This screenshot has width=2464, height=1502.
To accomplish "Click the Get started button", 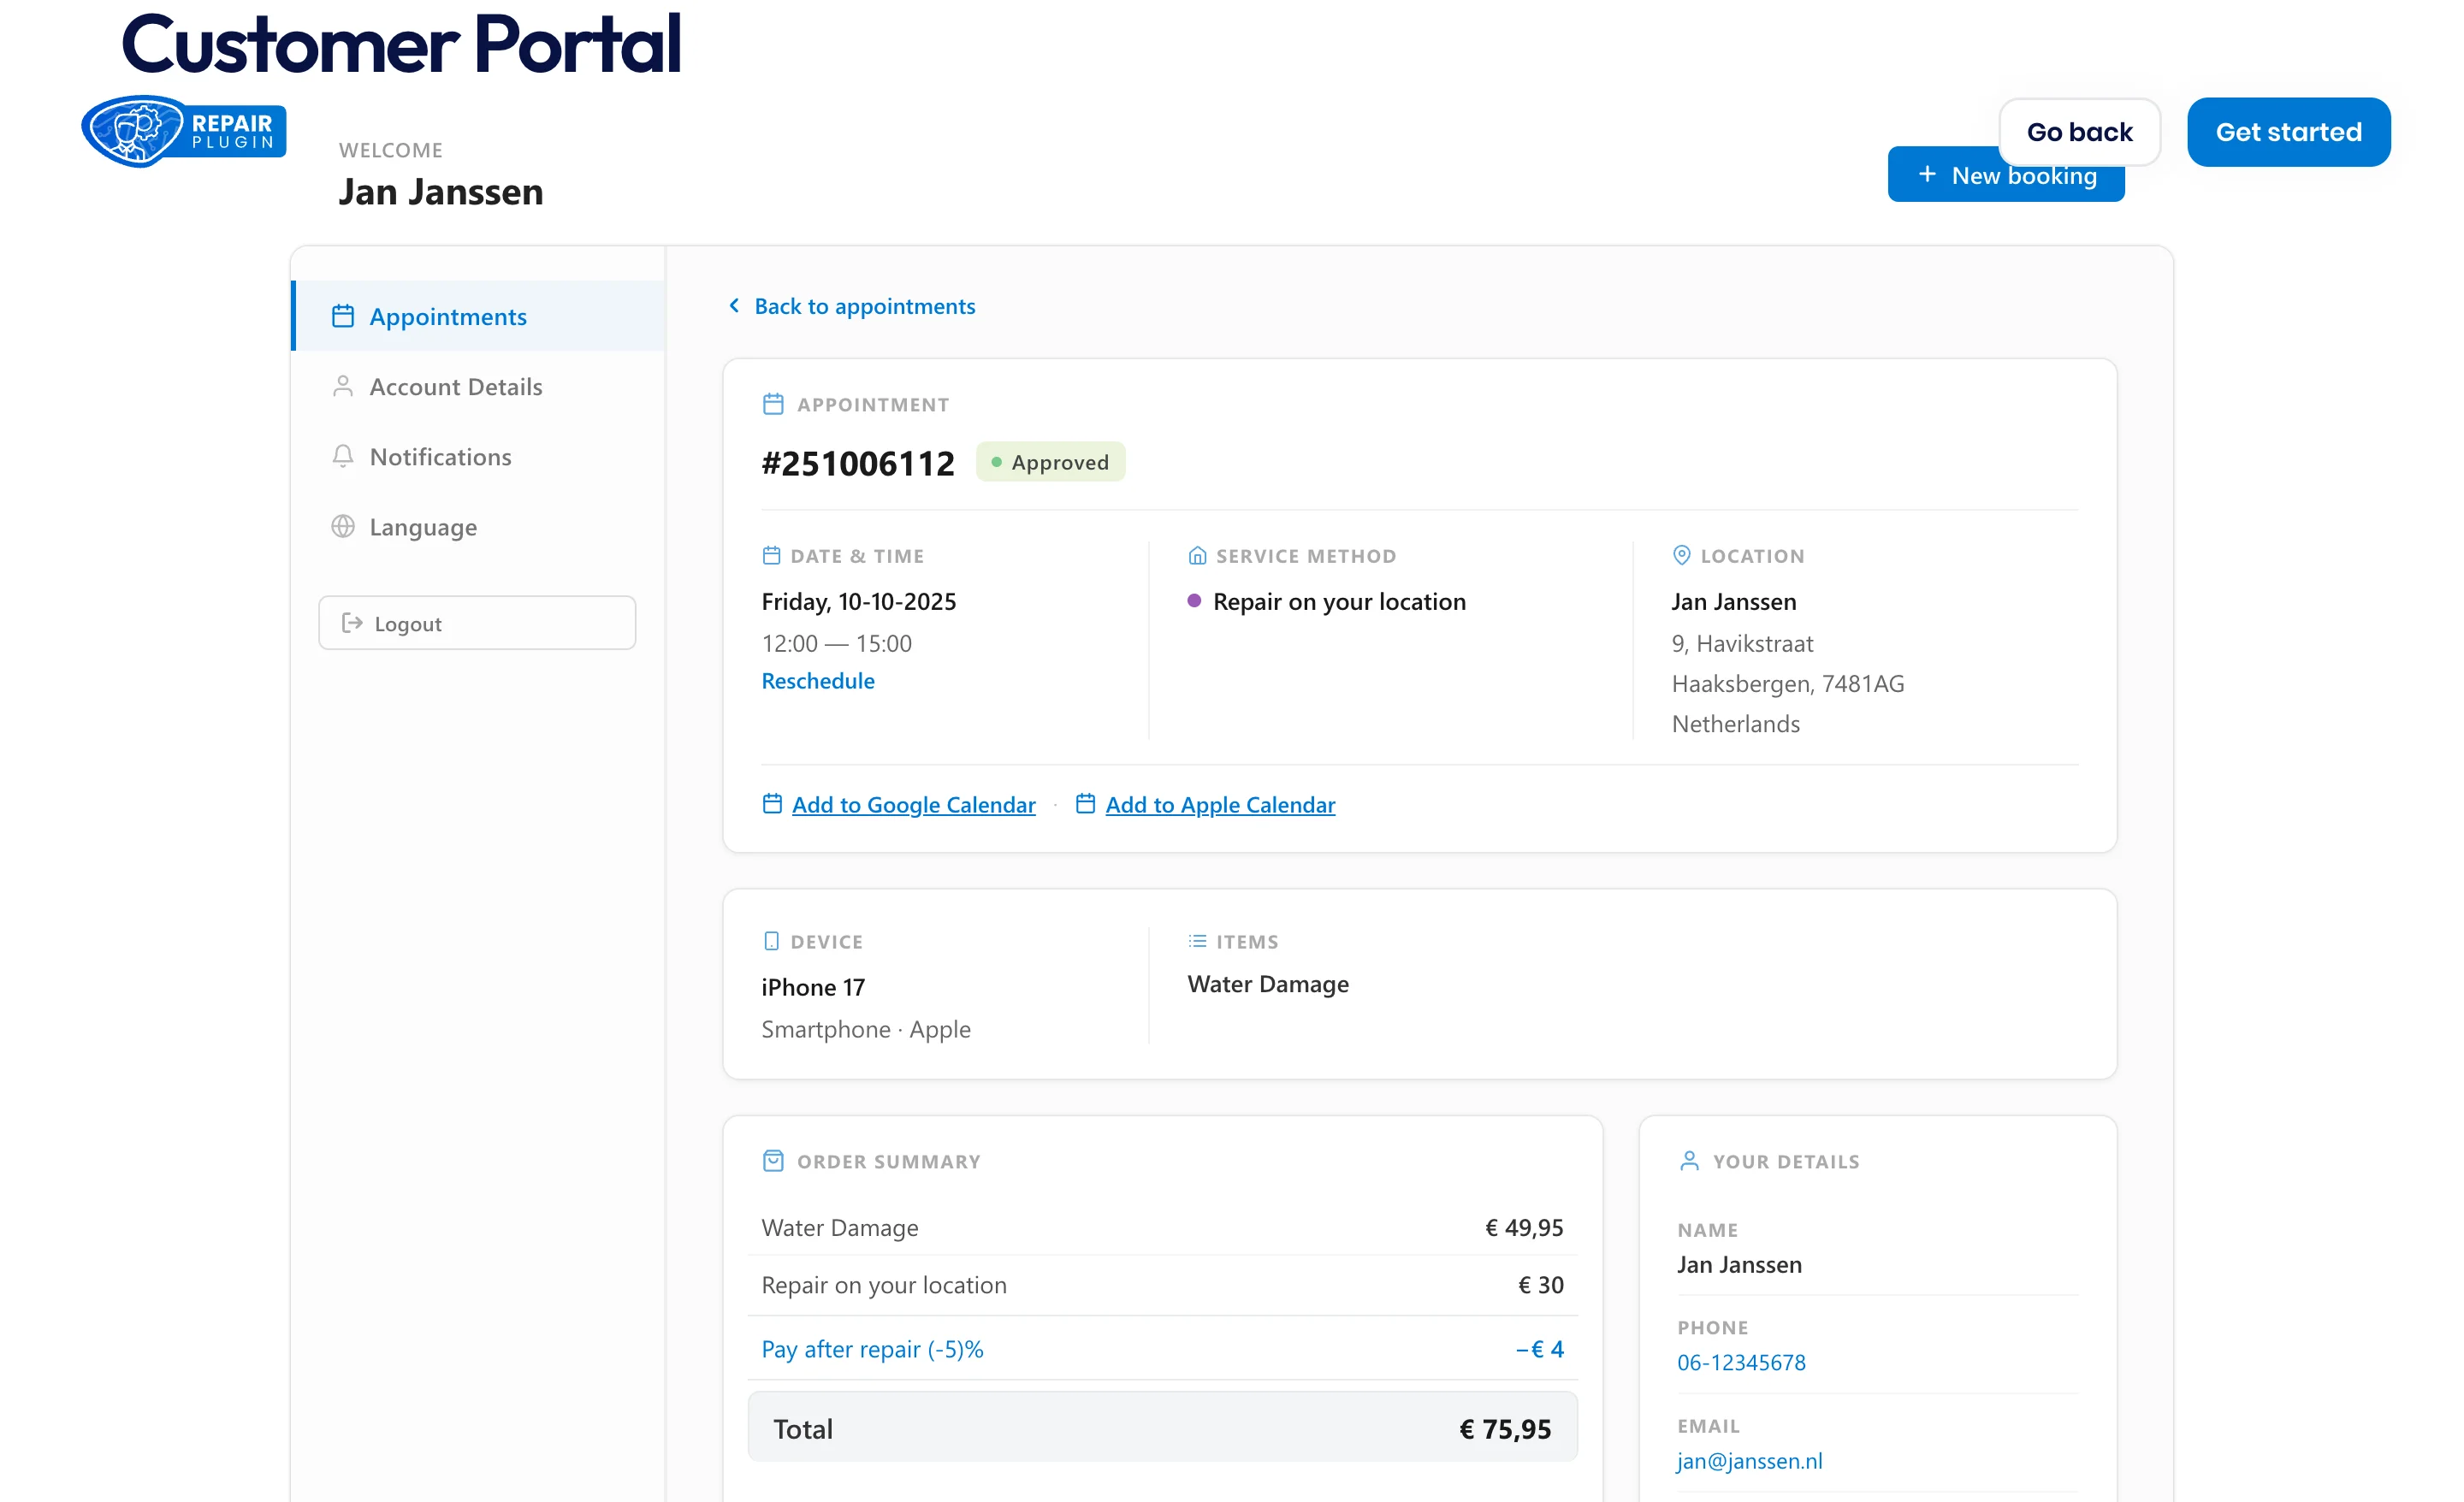I will (2288, 132).
